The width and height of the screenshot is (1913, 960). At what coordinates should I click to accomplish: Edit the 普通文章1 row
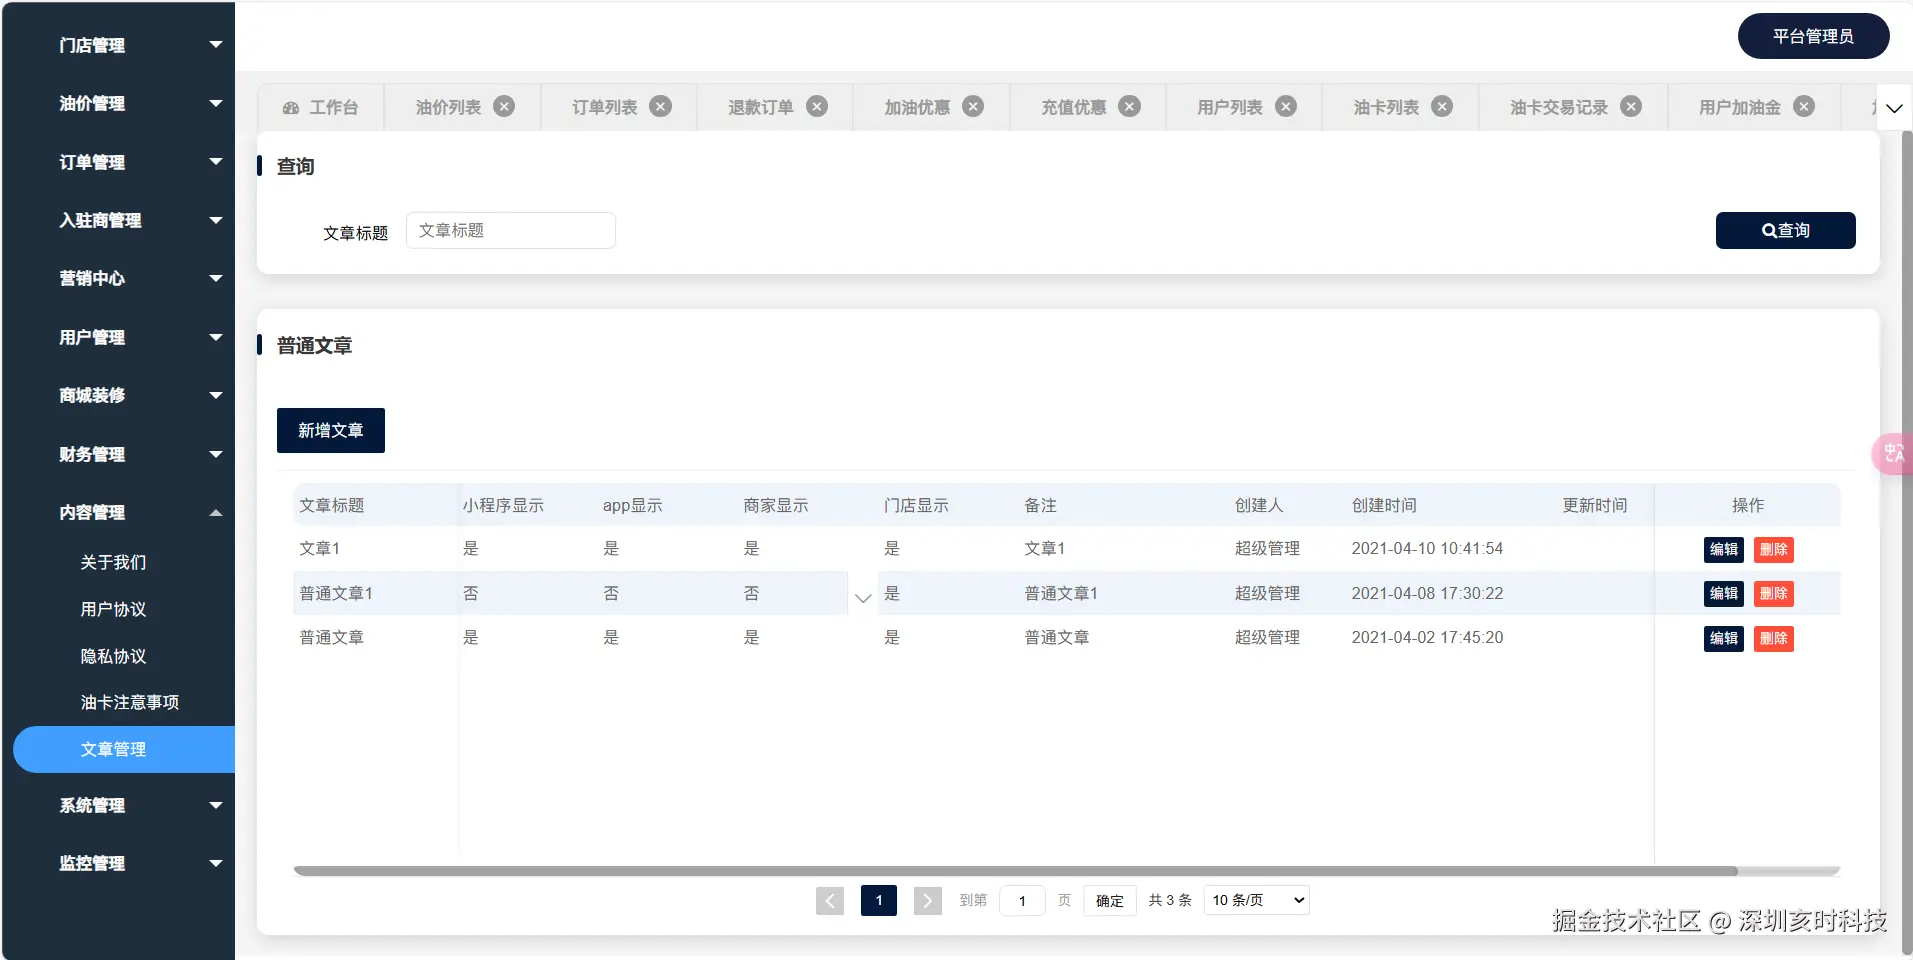tap(1723, 593)
